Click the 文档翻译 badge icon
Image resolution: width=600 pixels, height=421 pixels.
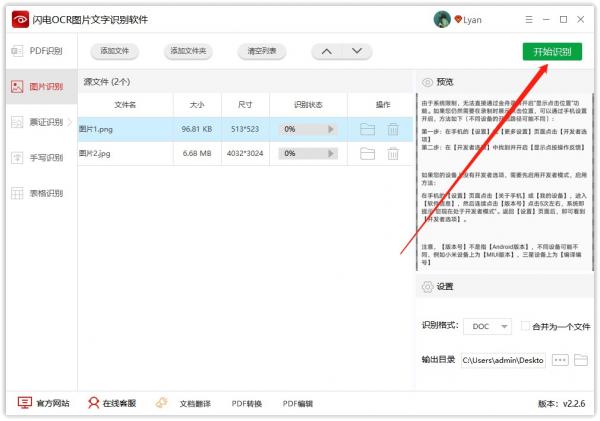(x=161, y=403)
